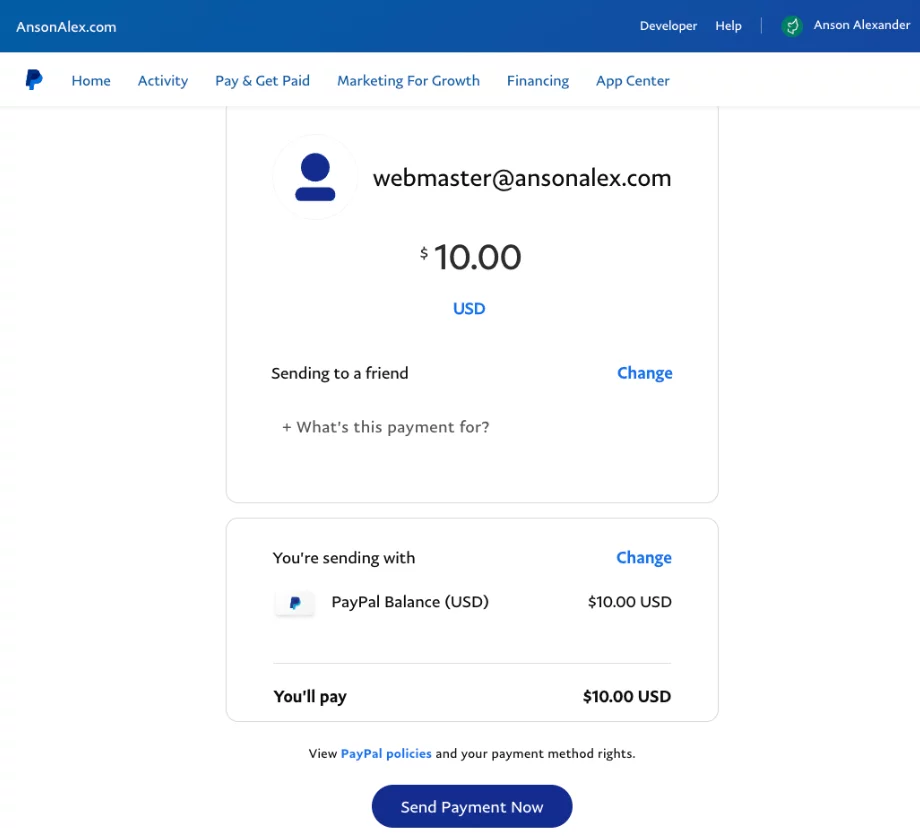Select the PayPal Balance card icon
920x836 pixels.
pos(294,601)
